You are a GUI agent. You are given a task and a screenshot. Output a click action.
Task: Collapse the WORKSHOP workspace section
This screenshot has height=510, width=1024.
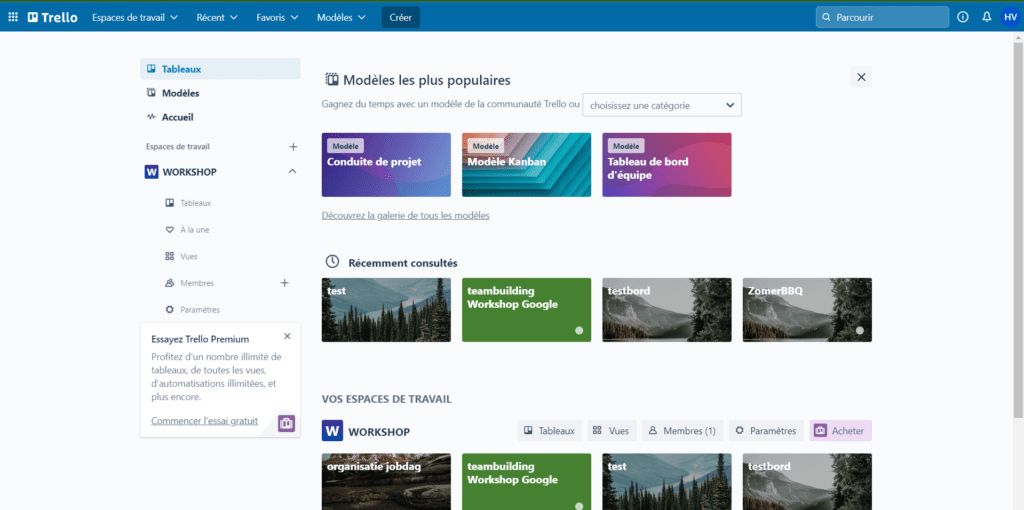point(292,171)
